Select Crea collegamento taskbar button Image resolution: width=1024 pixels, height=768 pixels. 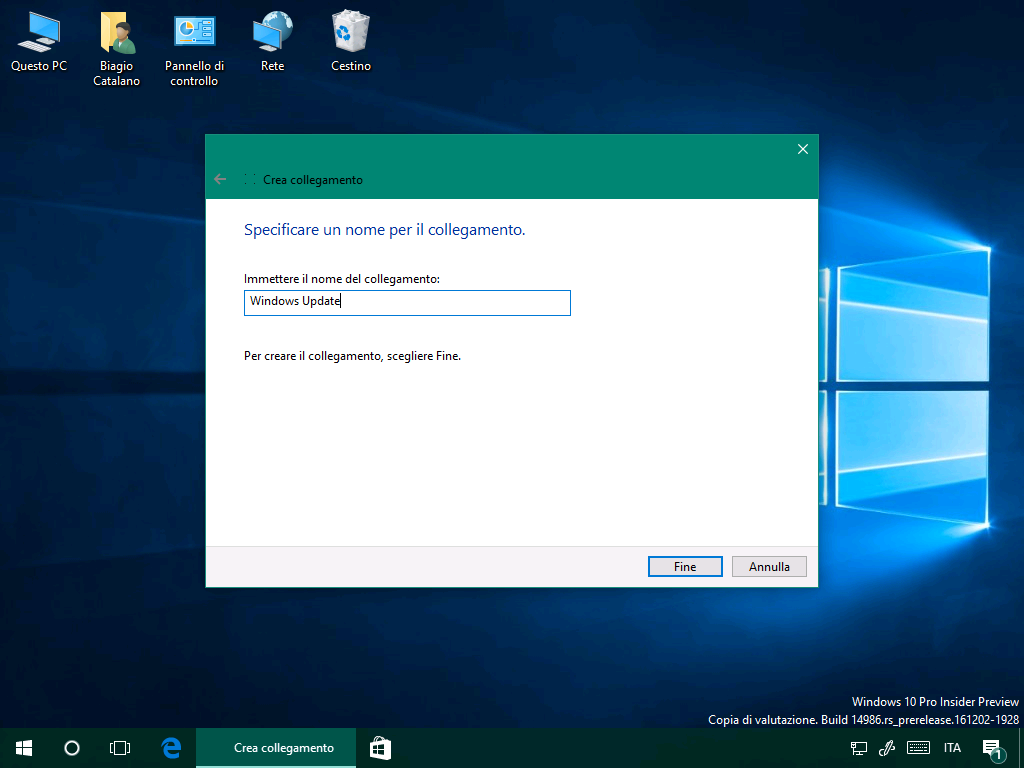coord(276,748)
